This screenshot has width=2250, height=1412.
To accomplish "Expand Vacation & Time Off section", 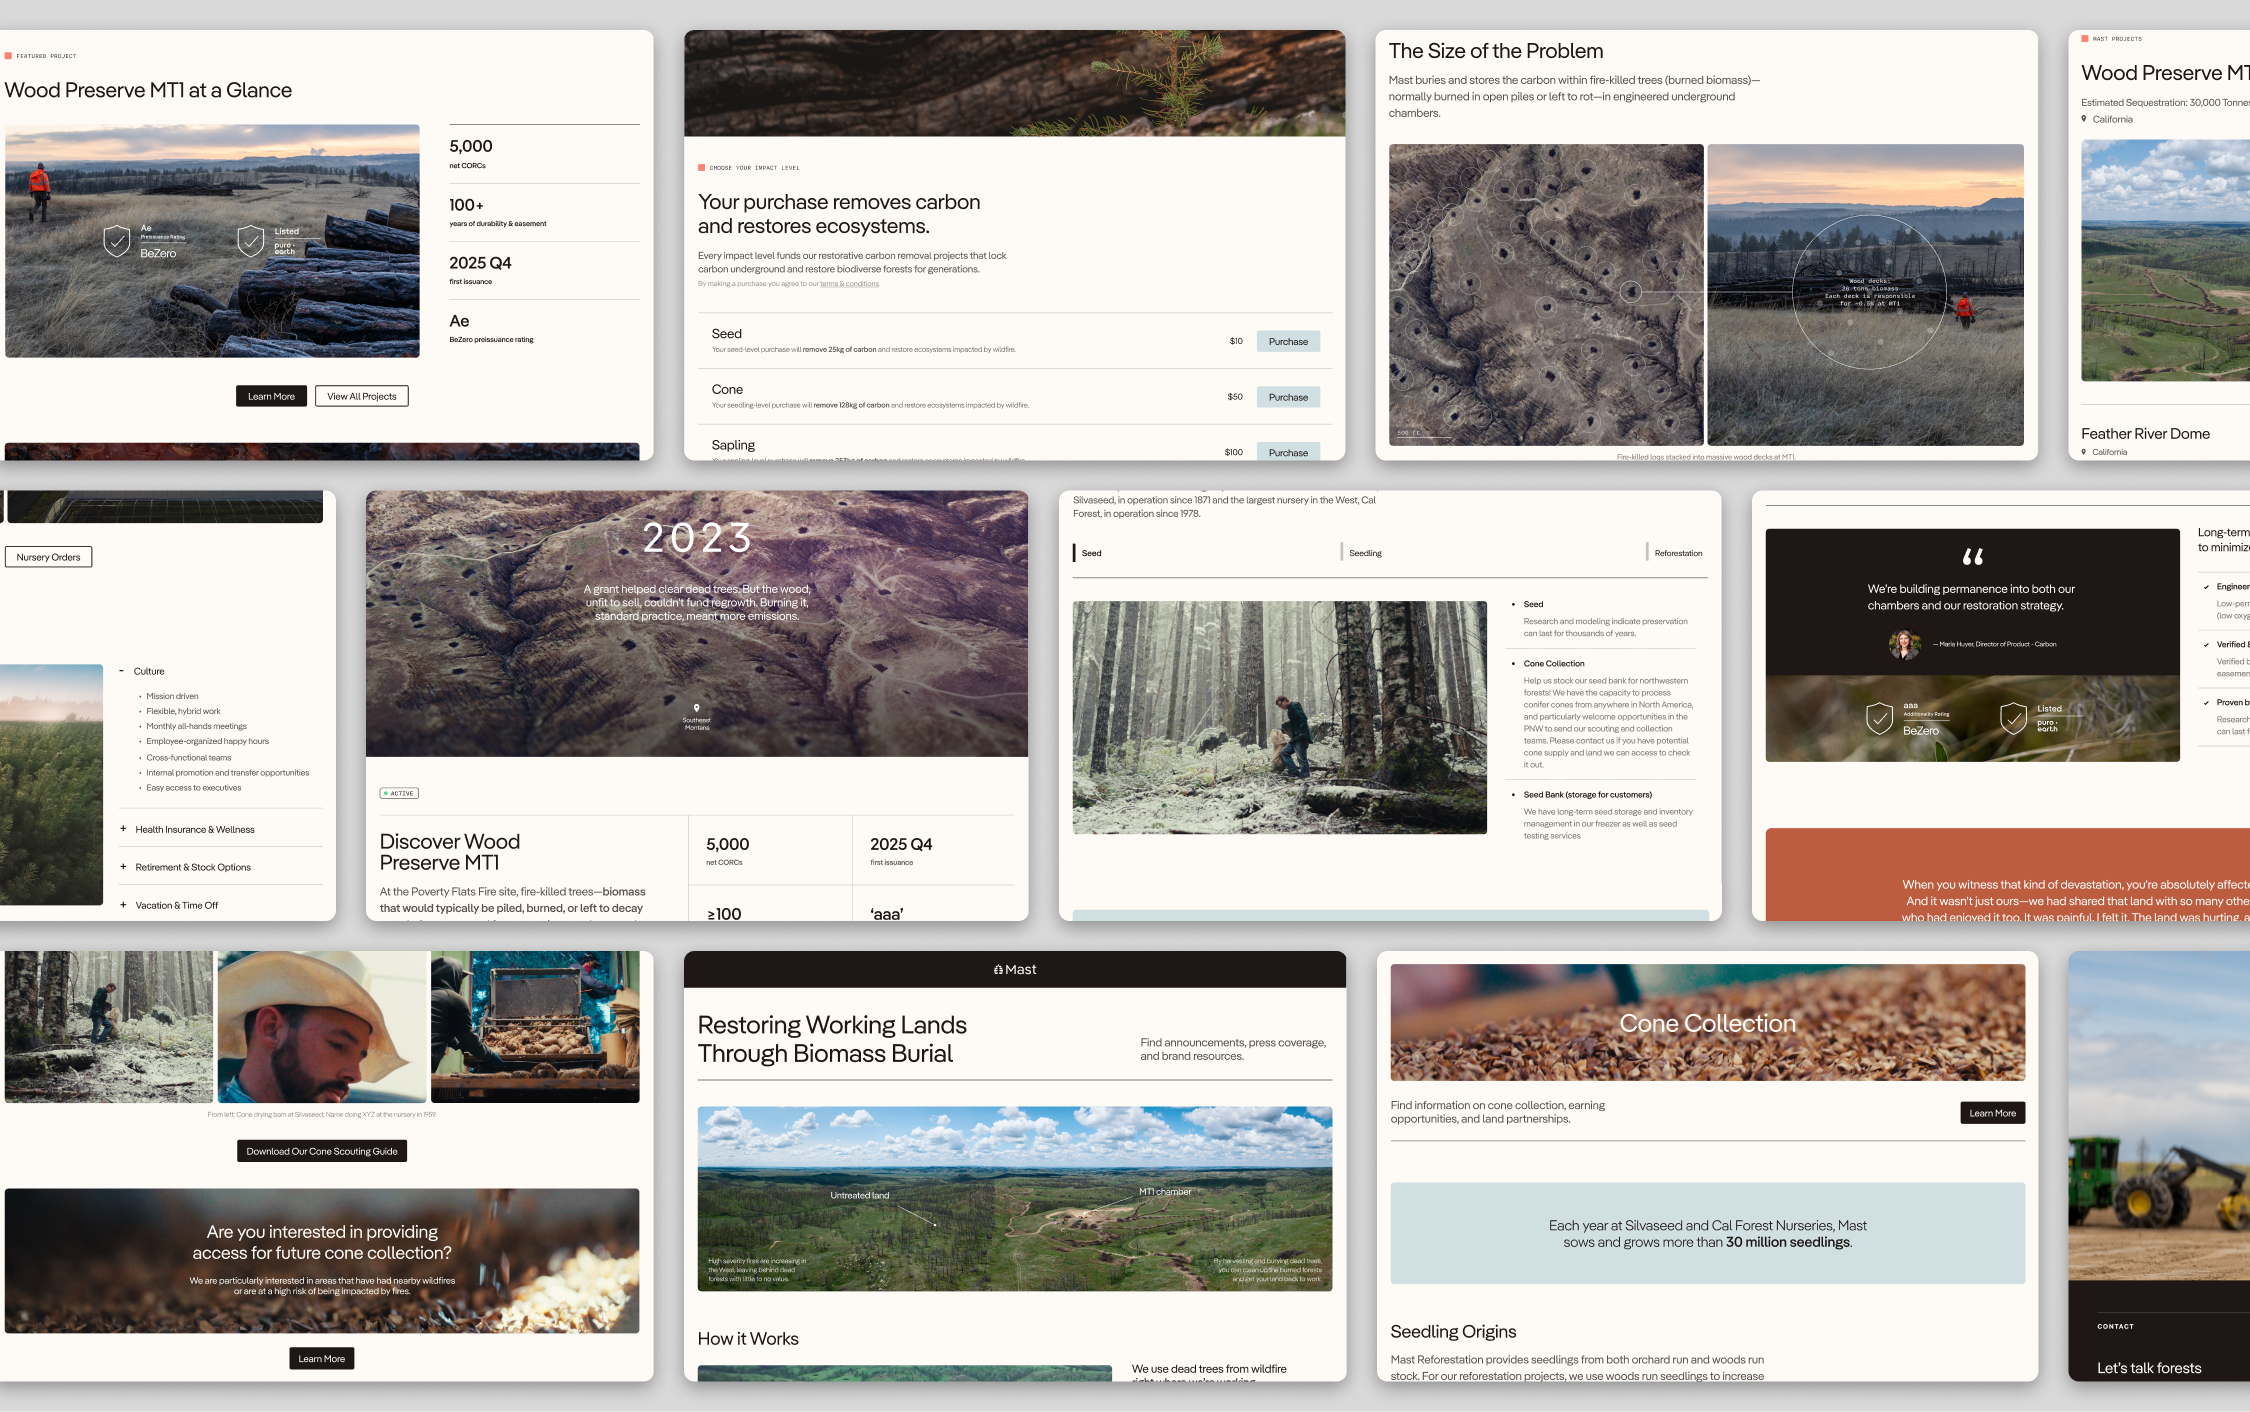I will pyautogui.click(x=220, y=905).
